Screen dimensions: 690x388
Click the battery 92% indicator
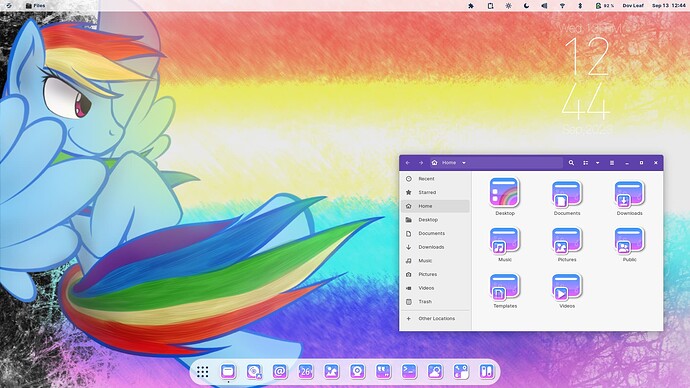coord(605,6)
